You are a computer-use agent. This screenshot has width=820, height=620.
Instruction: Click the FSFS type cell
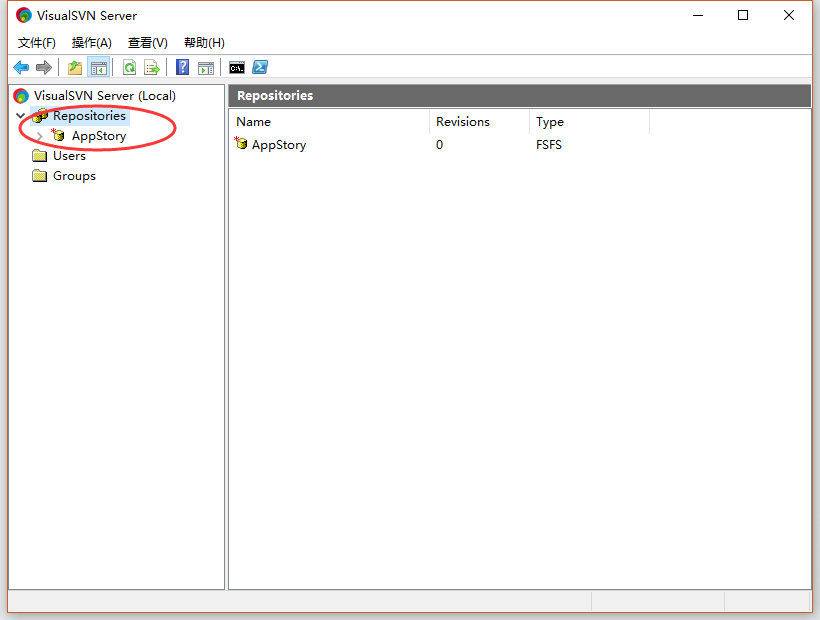coord(549,145)
